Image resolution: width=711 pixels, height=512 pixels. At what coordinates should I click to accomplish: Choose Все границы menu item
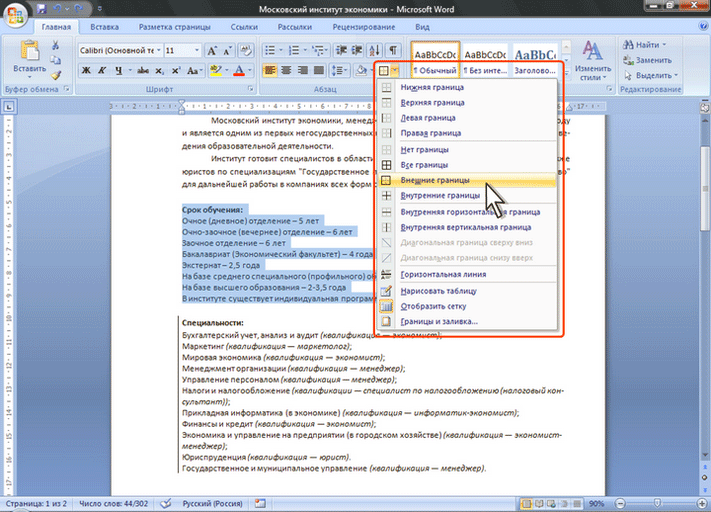coord(468,165)
